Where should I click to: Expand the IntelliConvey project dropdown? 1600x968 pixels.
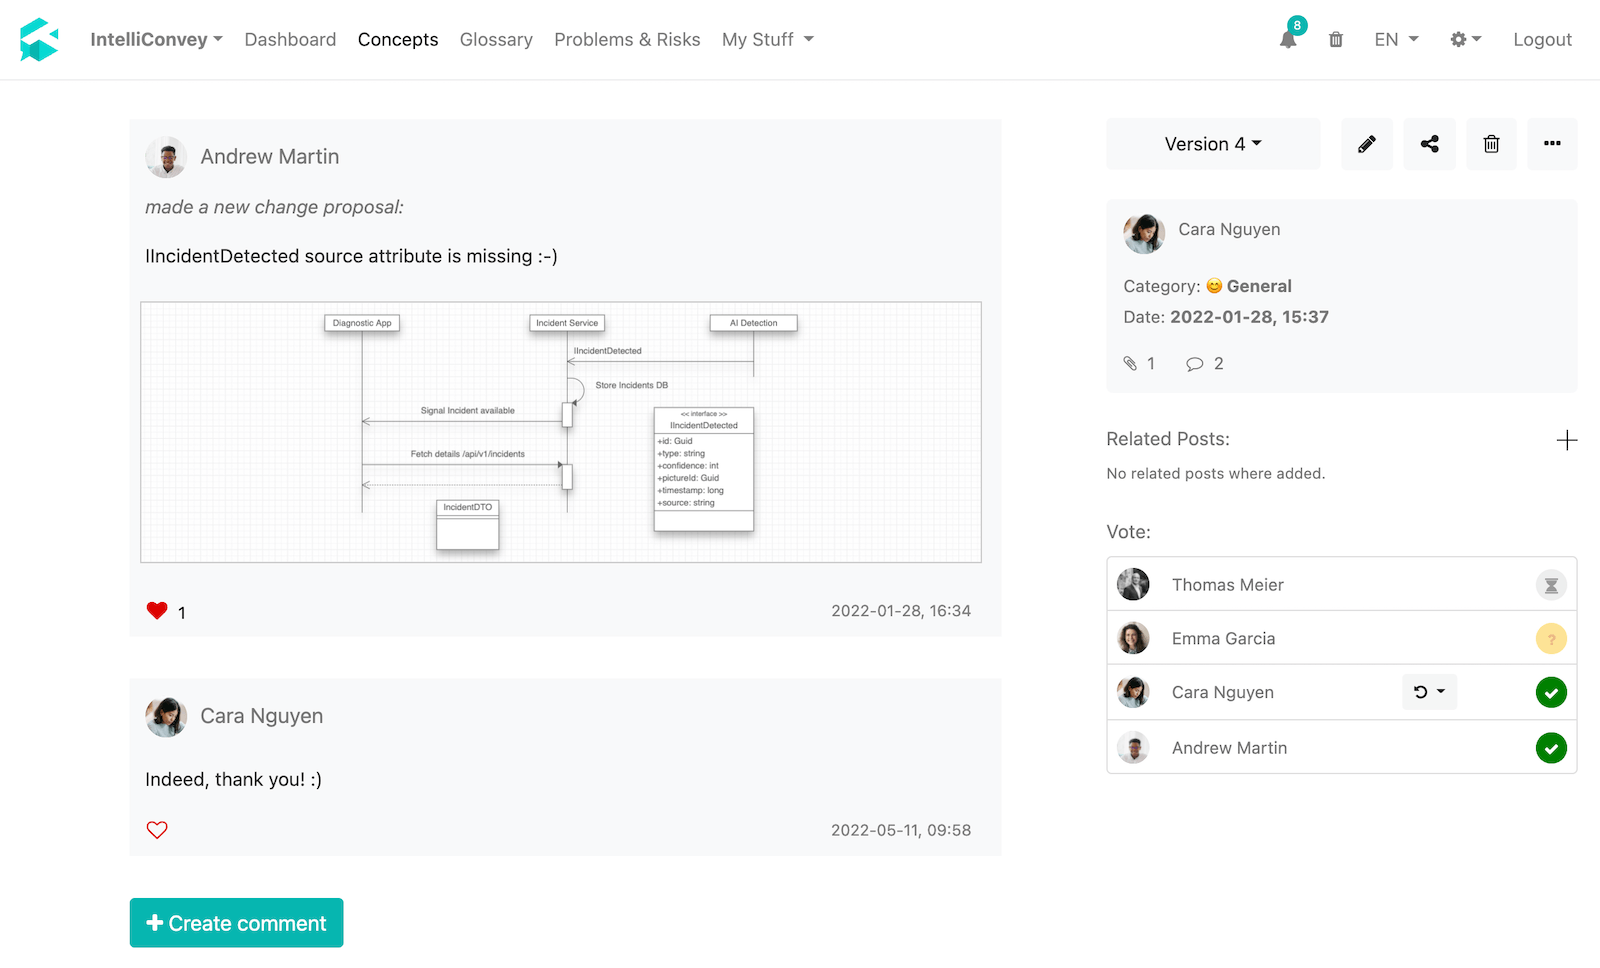156,40
